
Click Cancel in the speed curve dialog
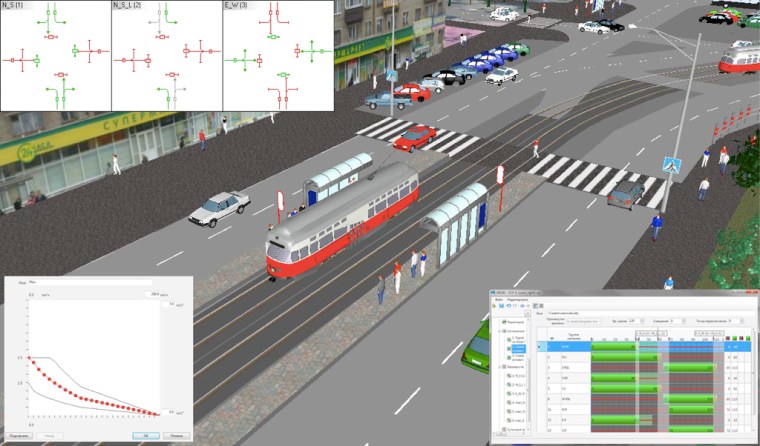(x=175, y=436)
